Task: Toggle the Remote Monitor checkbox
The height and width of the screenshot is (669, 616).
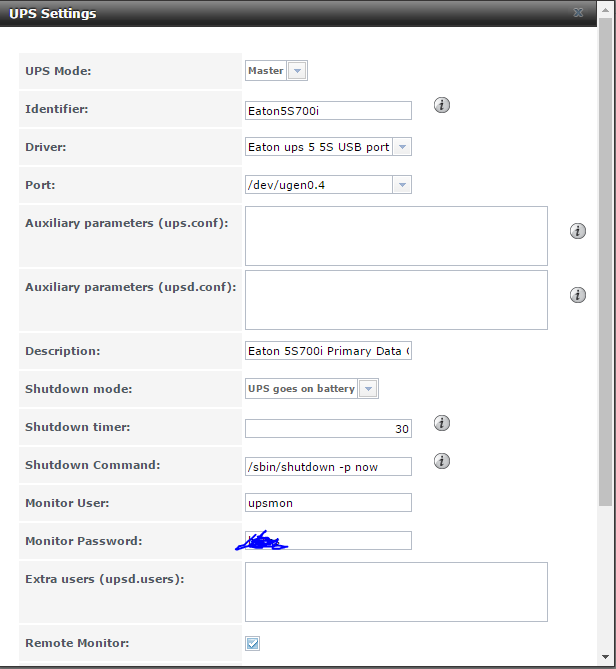Action: click(x=253, y=643)
